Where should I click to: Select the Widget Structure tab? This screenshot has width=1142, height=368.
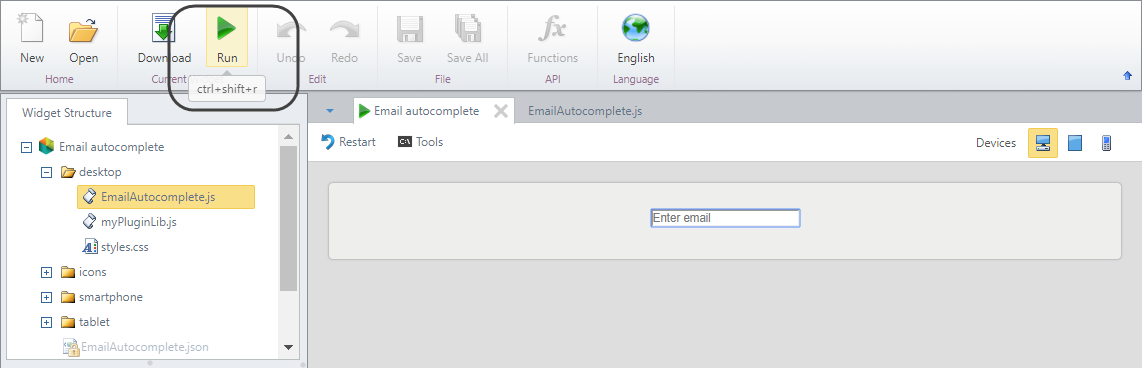67,113
